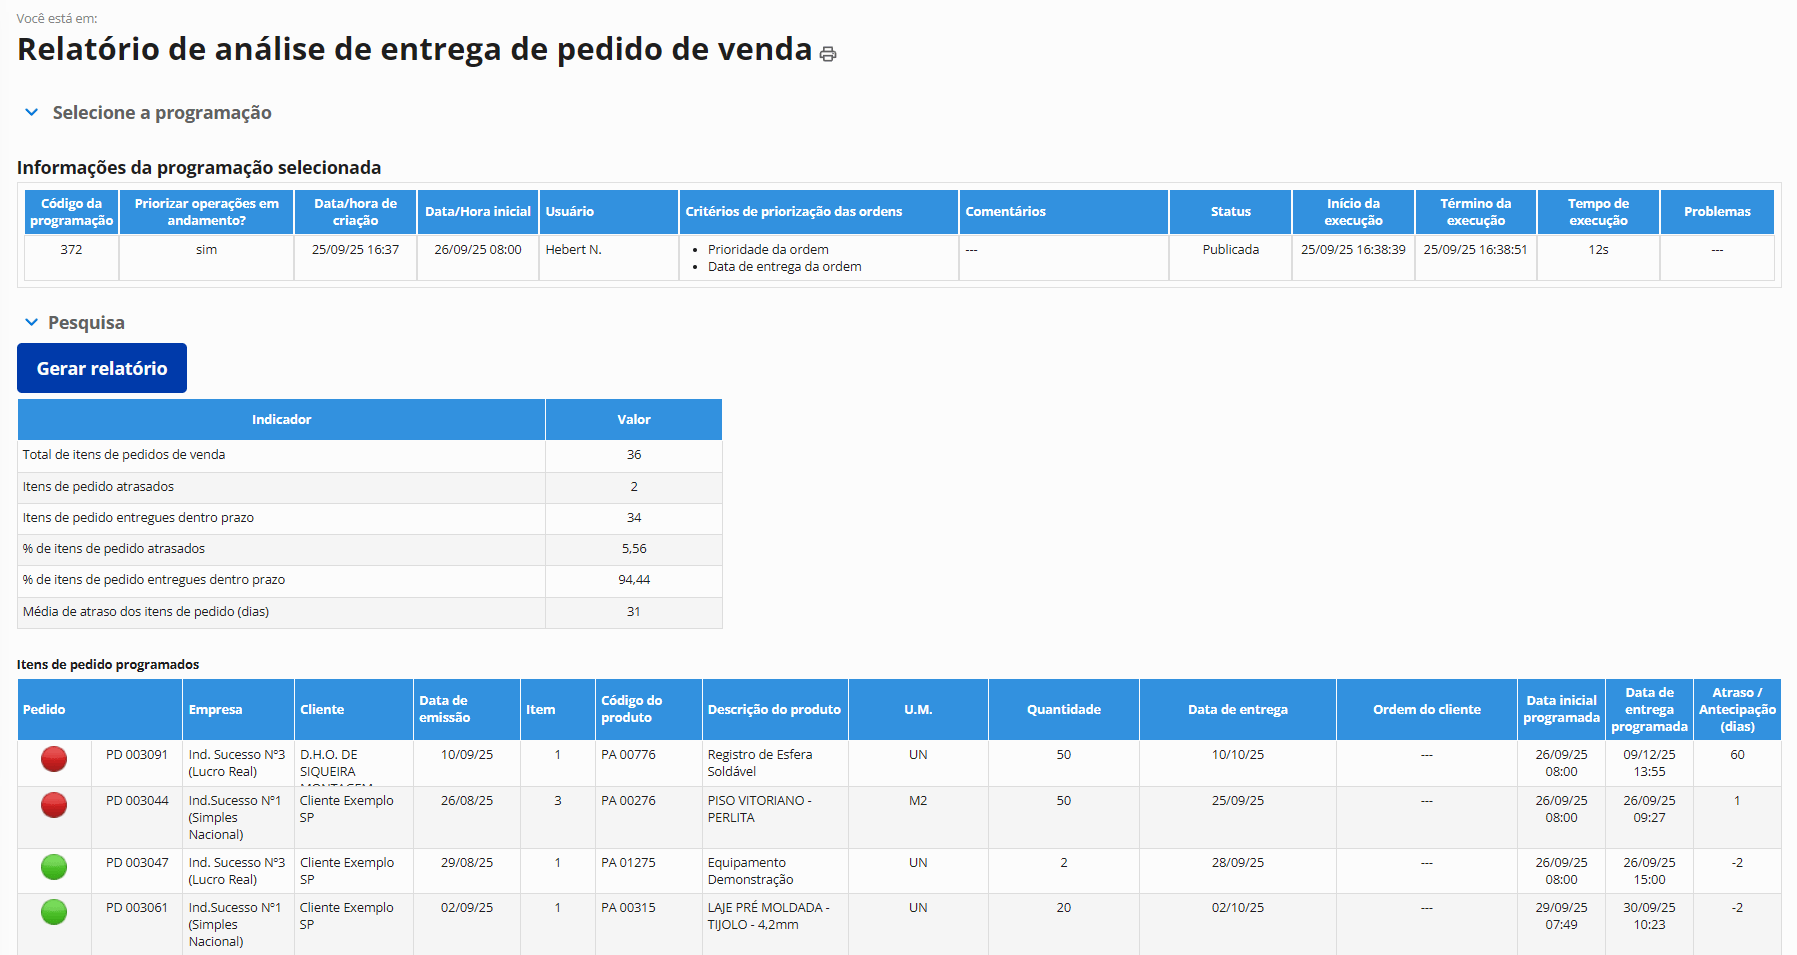
Task: Click red status indicator for PD 003044
Action: 54,805
